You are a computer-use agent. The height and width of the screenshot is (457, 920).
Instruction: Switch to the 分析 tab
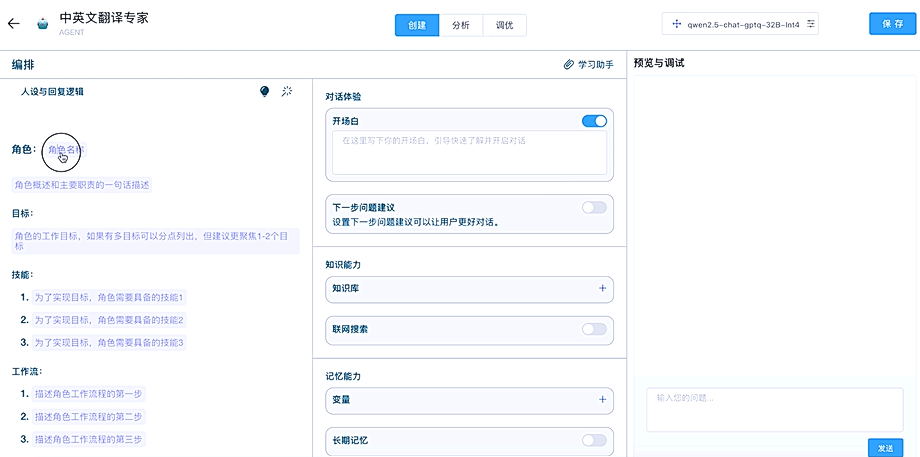point(461,25)
